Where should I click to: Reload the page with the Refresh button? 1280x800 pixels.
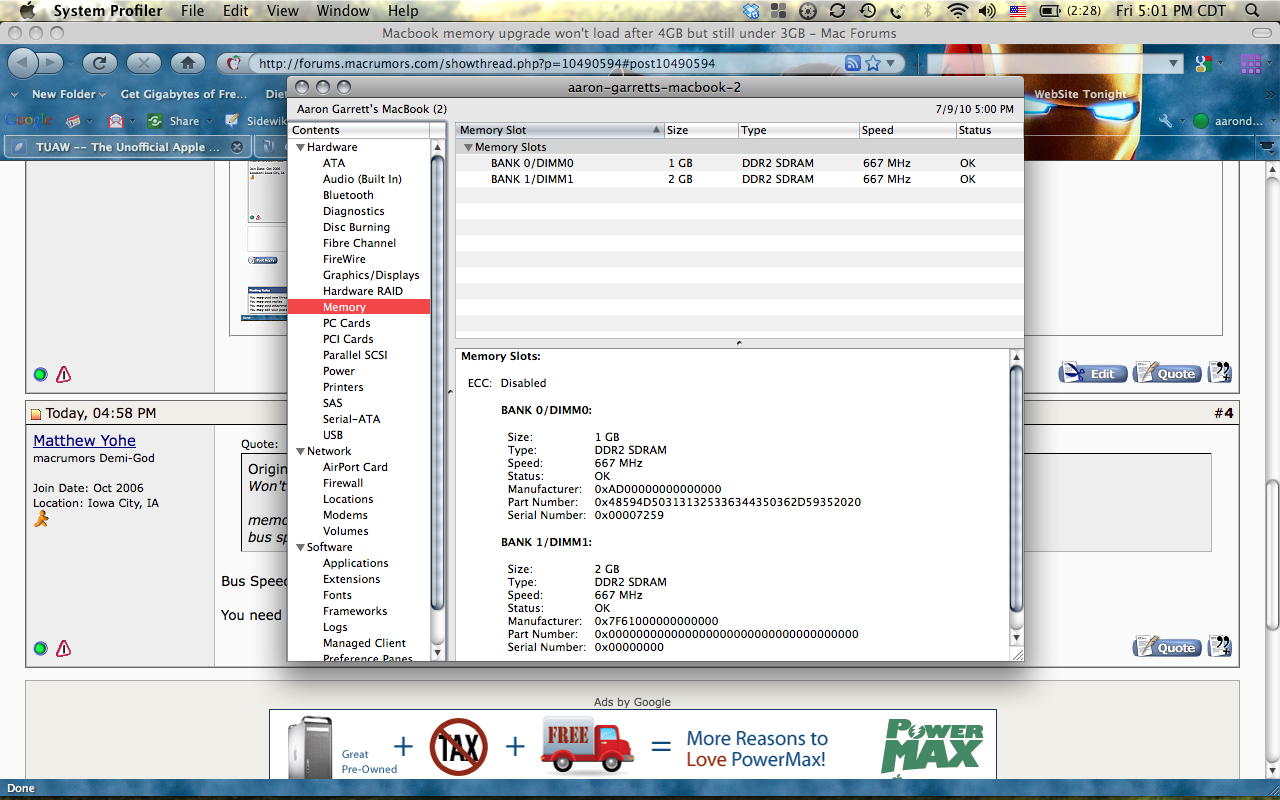pyautogui.click(x=99, y=62)
